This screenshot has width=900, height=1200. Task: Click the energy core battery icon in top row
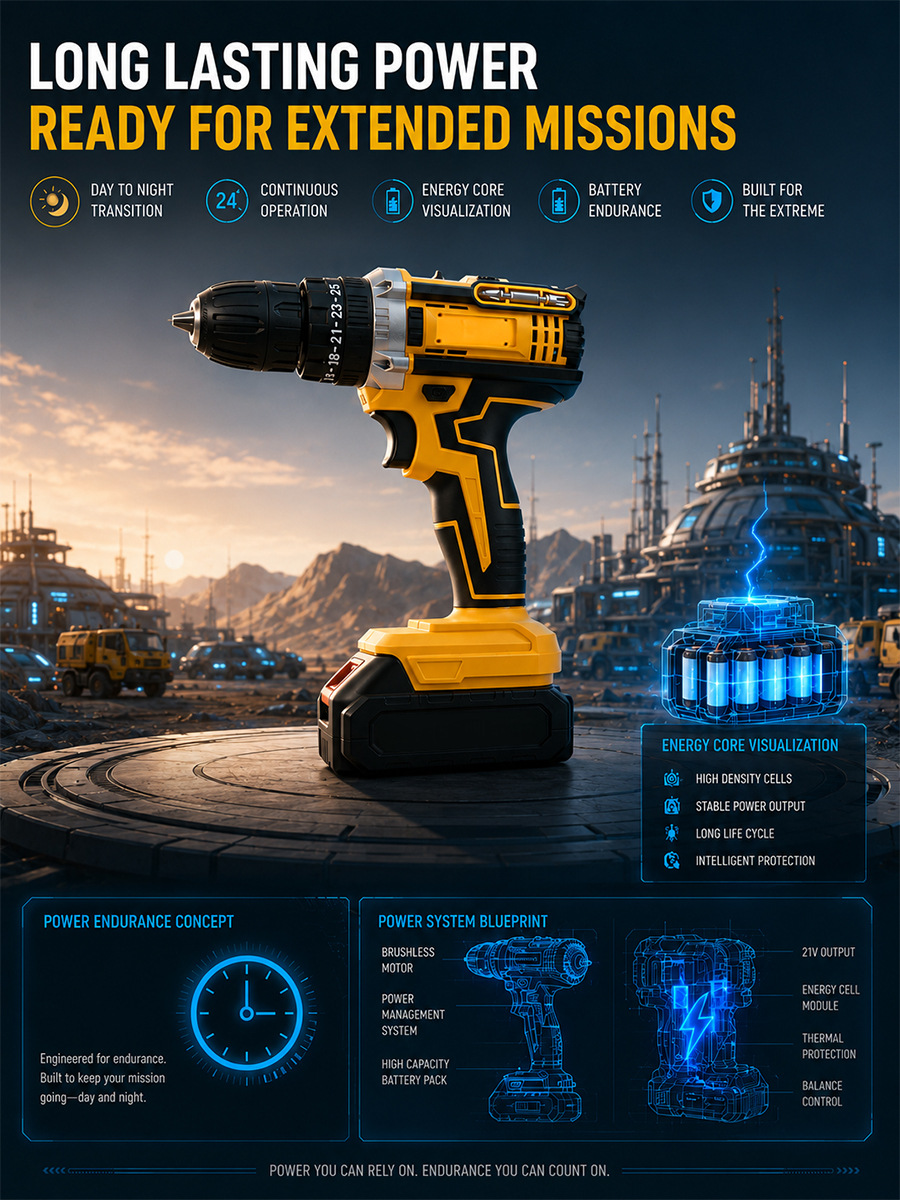pyautogui.click(x=392, y=200)
